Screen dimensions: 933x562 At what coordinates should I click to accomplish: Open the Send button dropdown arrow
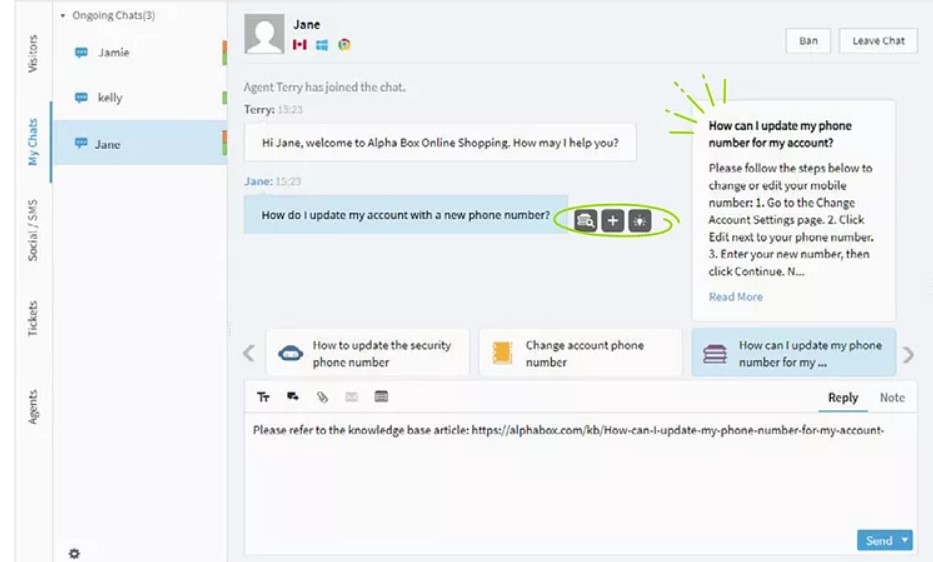coord(905,541)
